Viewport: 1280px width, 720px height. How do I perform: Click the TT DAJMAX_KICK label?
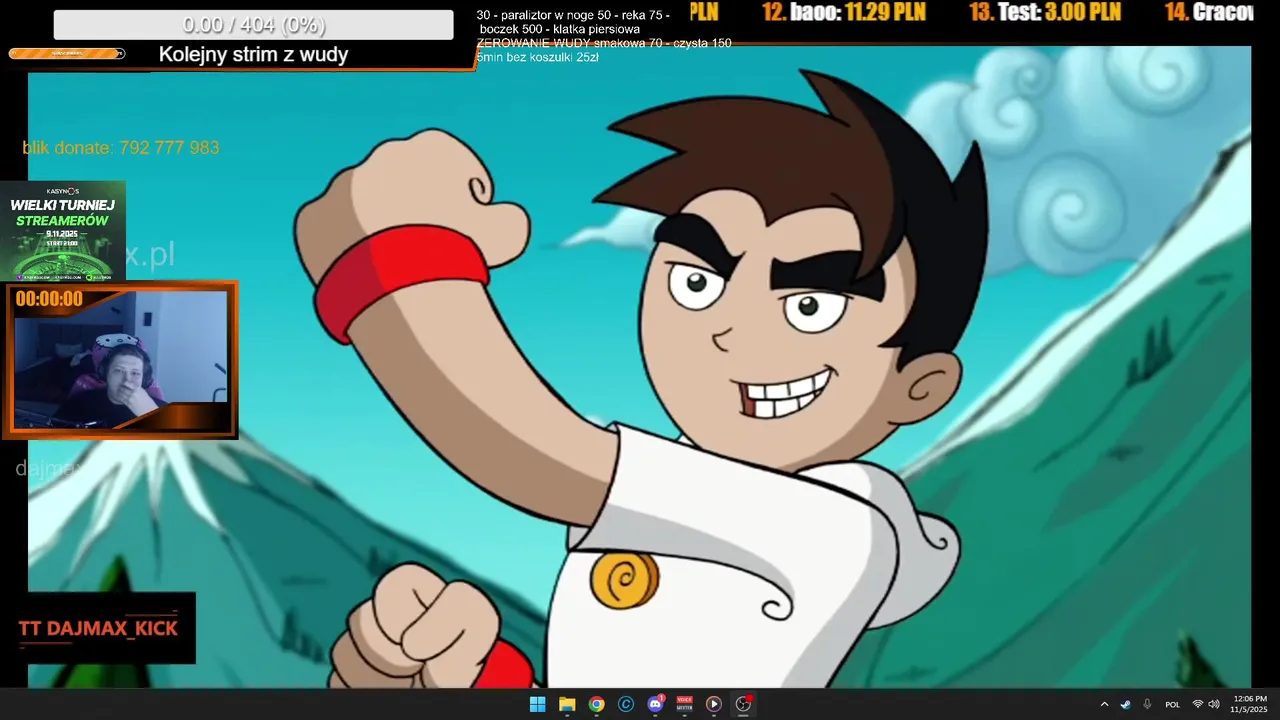point(98,628)
